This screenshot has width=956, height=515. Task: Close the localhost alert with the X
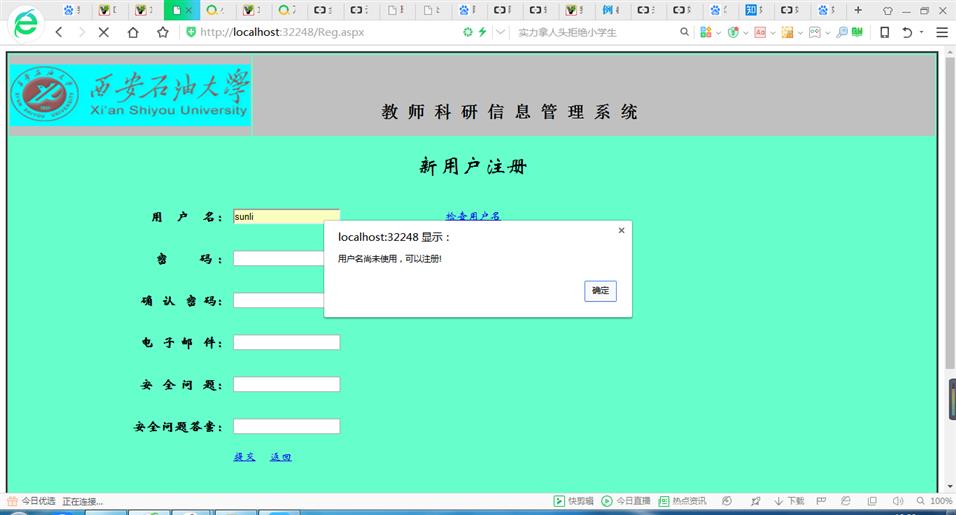tap(621, 230)
